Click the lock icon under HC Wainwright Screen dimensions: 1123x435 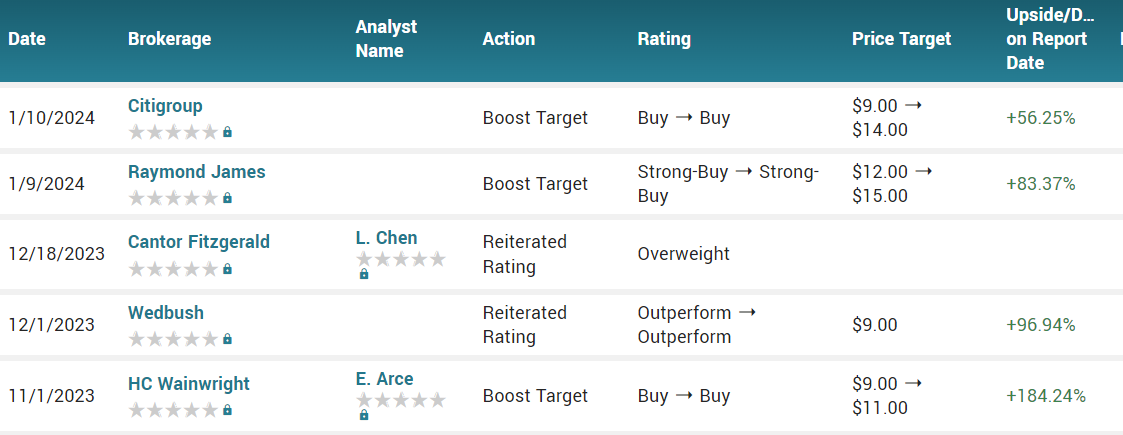tap(227, 410)
